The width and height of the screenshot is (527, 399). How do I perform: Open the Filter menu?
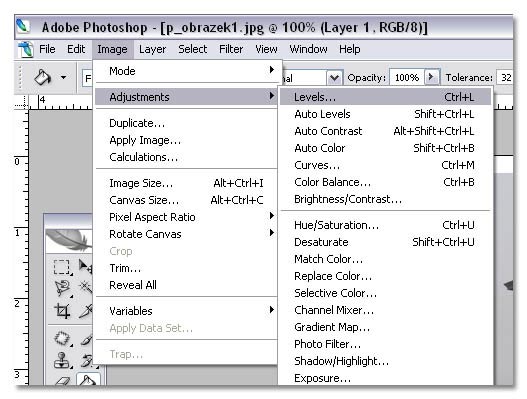click(231, 49)
